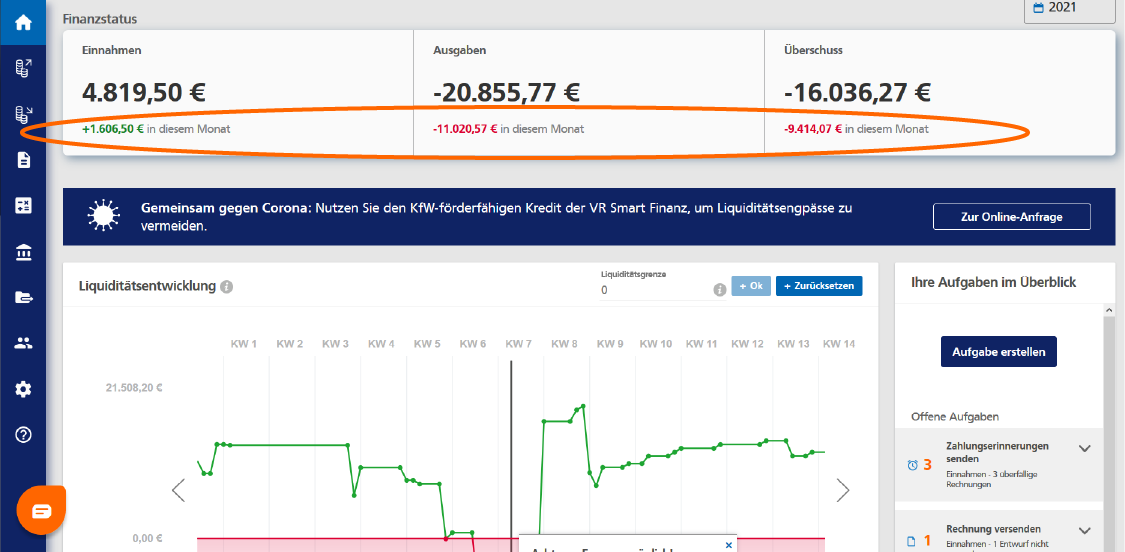Open the contacts people icon in sidebar
The image size is (1125, 552).
23,343
